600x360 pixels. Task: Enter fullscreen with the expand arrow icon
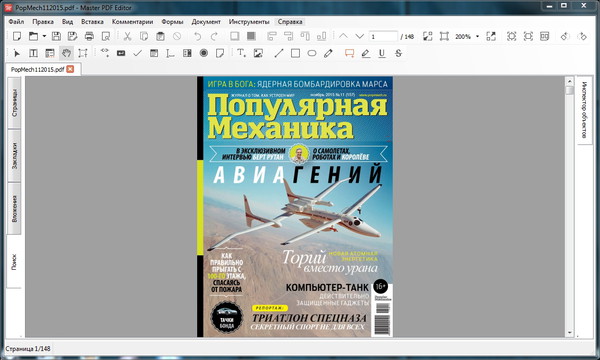[491, 36]
